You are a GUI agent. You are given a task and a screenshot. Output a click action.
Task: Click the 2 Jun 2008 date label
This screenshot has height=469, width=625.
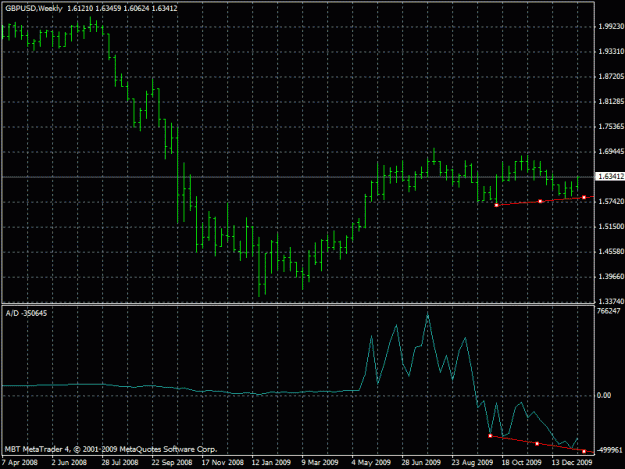69,462
